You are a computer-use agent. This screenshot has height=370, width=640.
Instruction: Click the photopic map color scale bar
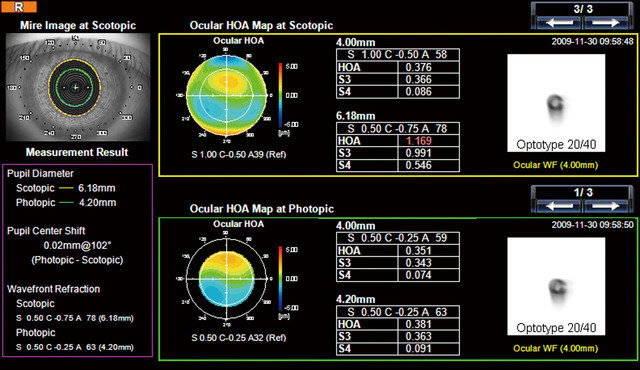pos(281,279)
